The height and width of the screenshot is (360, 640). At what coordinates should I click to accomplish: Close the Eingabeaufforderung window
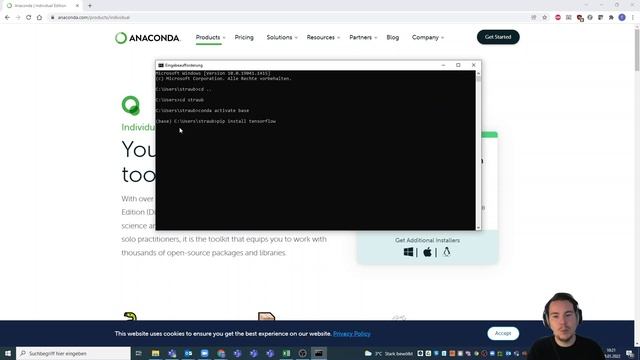point(473,65)
